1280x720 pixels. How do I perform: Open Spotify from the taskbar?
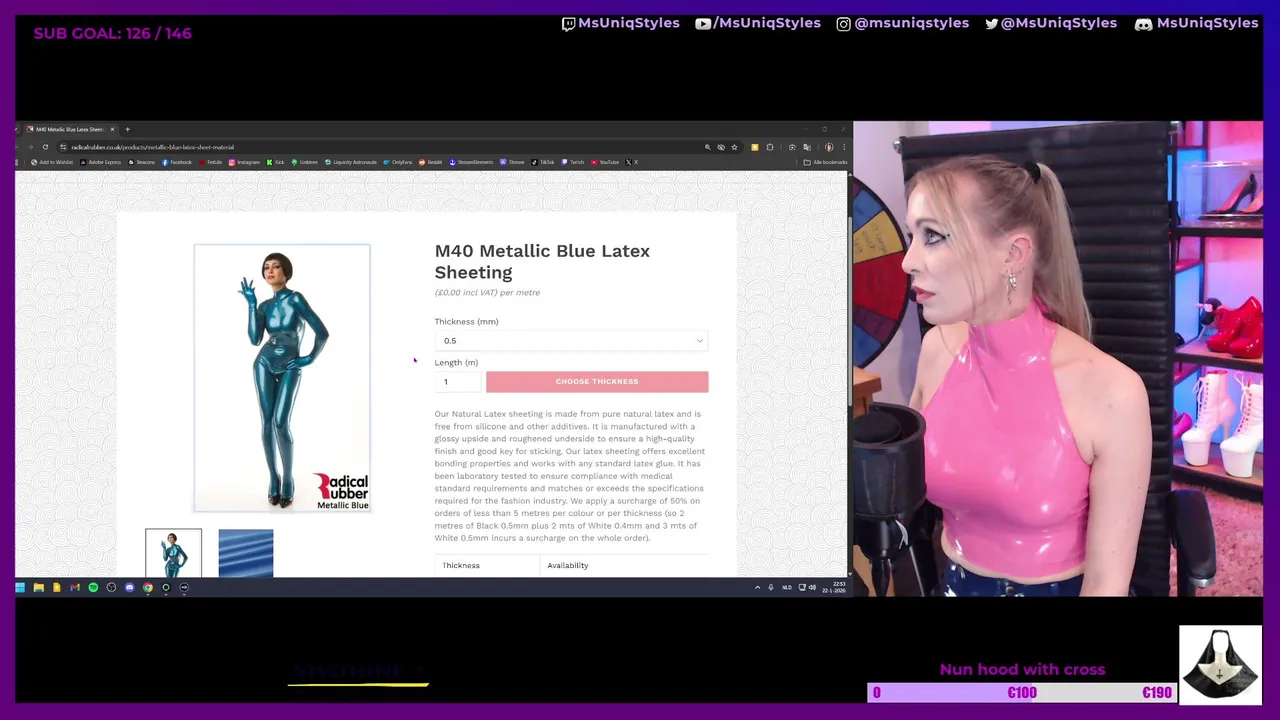coord(93,587)
